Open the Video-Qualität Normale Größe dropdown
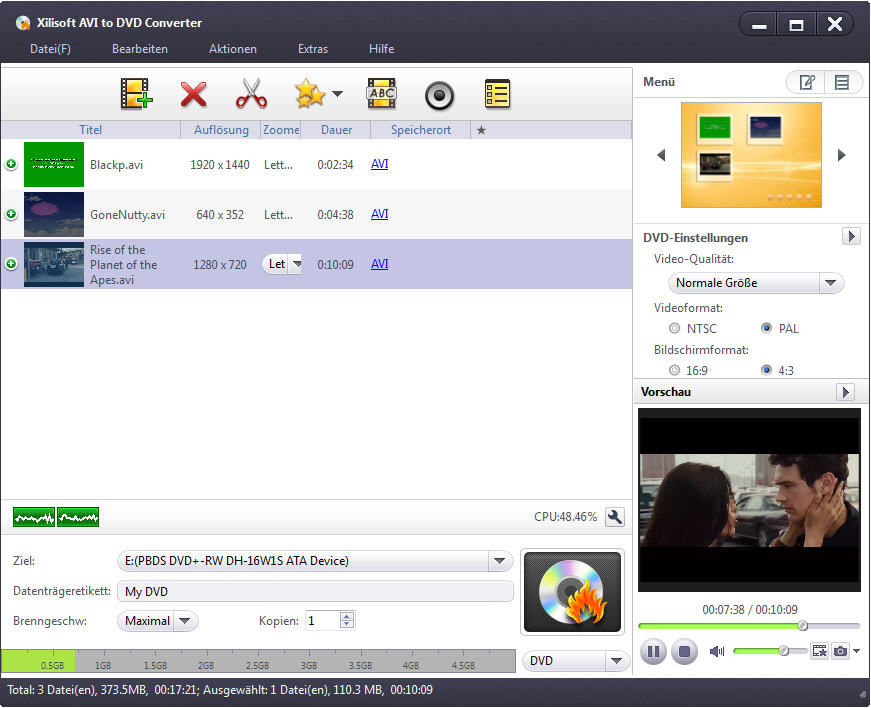871x708 pixels. pos(755,283)
